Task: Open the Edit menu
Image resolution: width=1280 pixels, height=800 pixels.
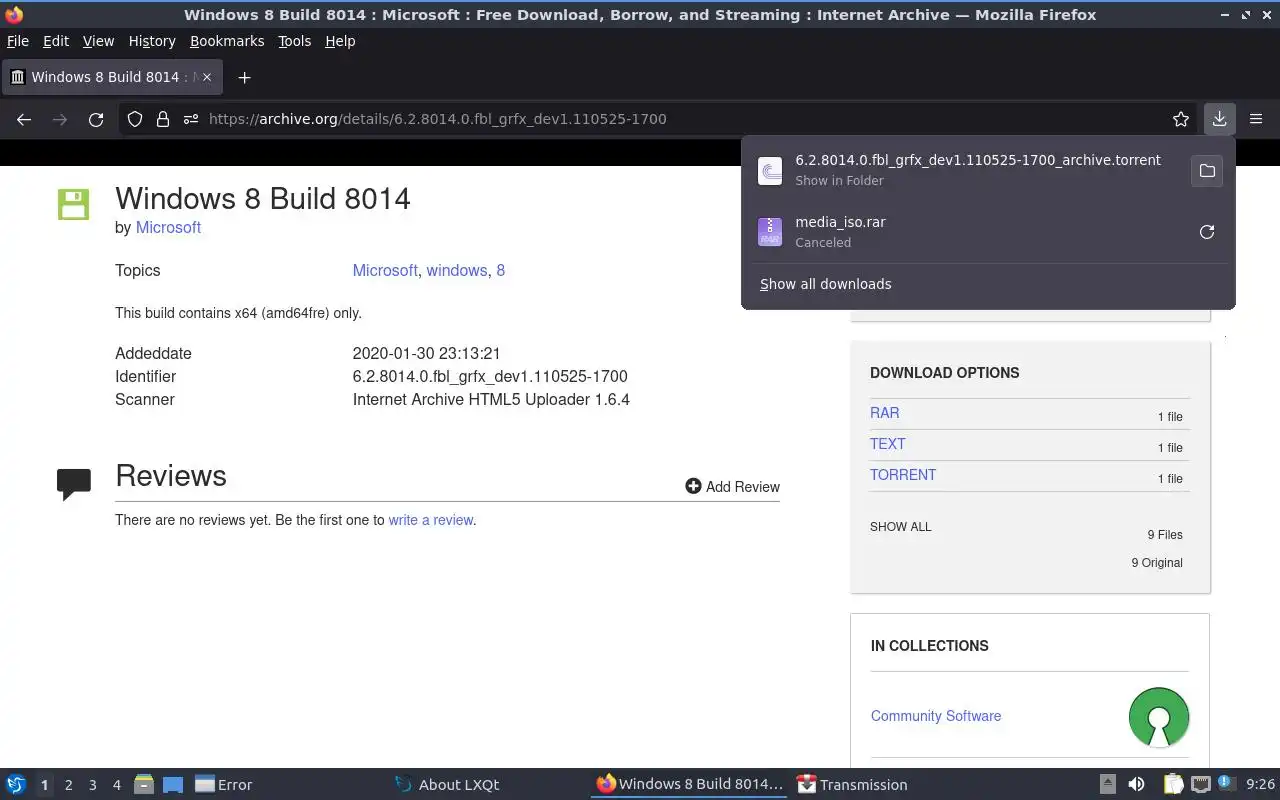Action: tap(56, 41)
